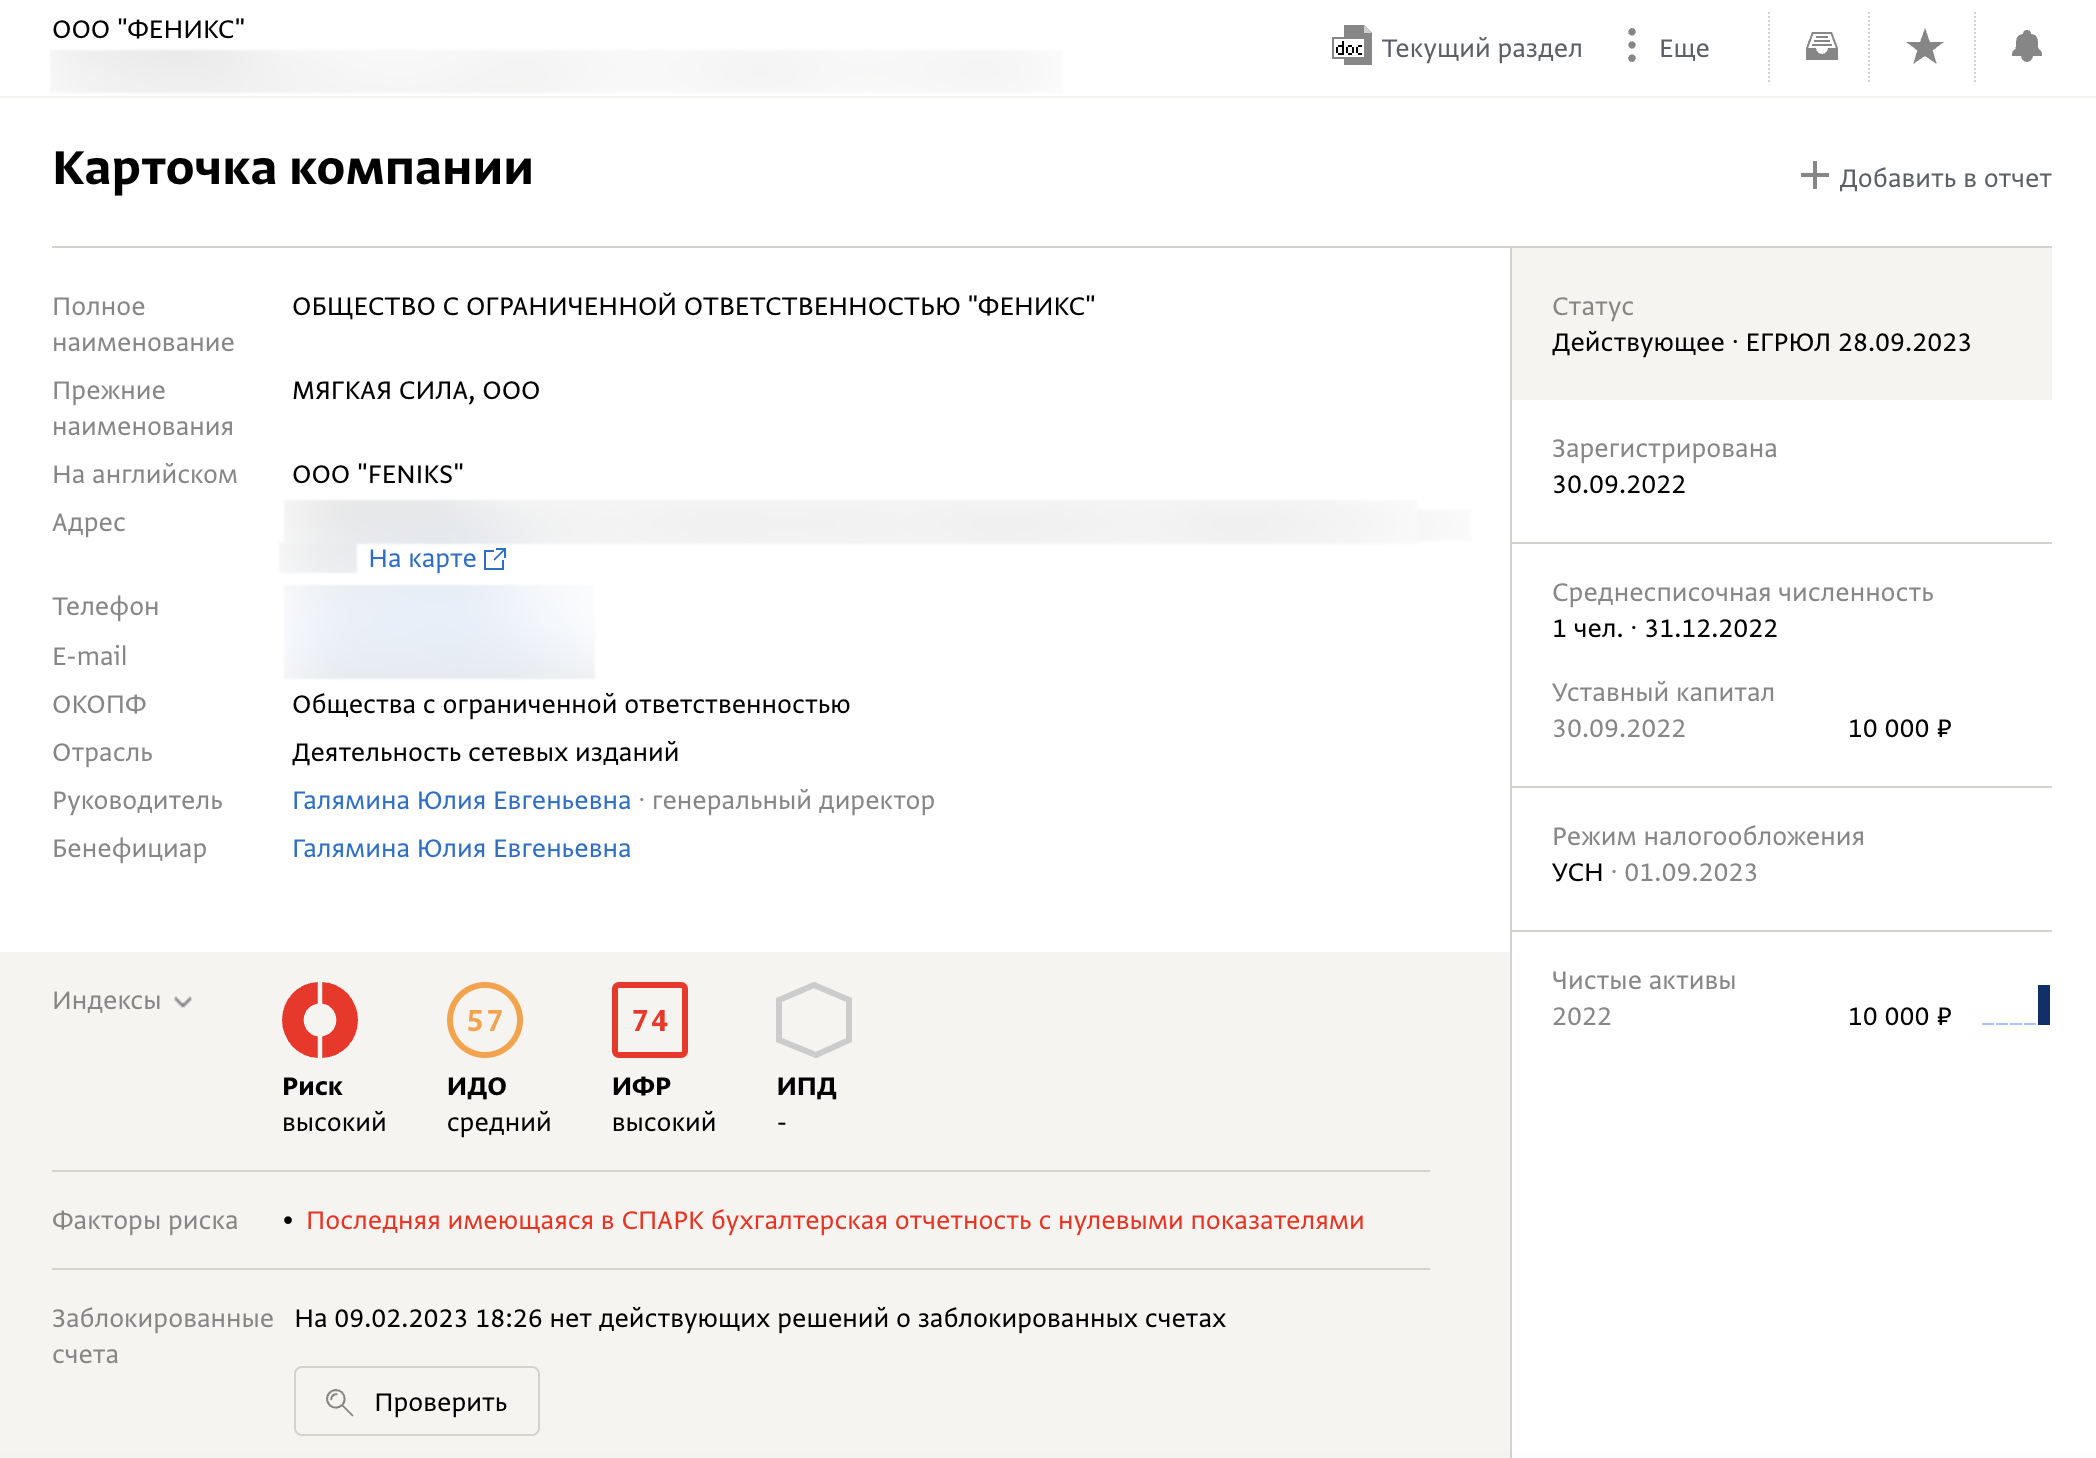Click the Проверить button
This screenshot has height=1458, width=2096.
click(417, 1401)
